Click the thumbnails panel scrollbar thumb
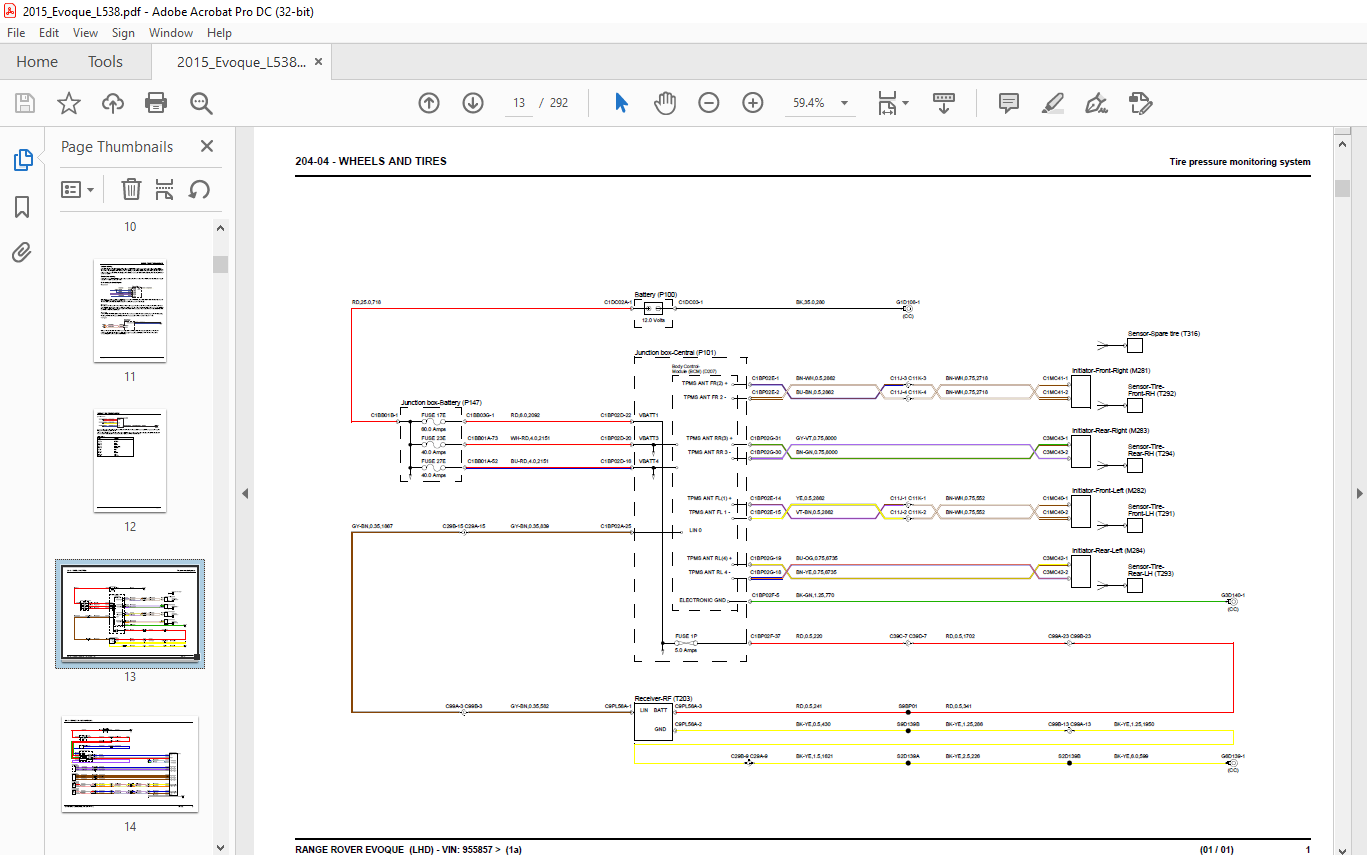The height and width of the screenshot is (855, 1367). [x=220, y=264]
